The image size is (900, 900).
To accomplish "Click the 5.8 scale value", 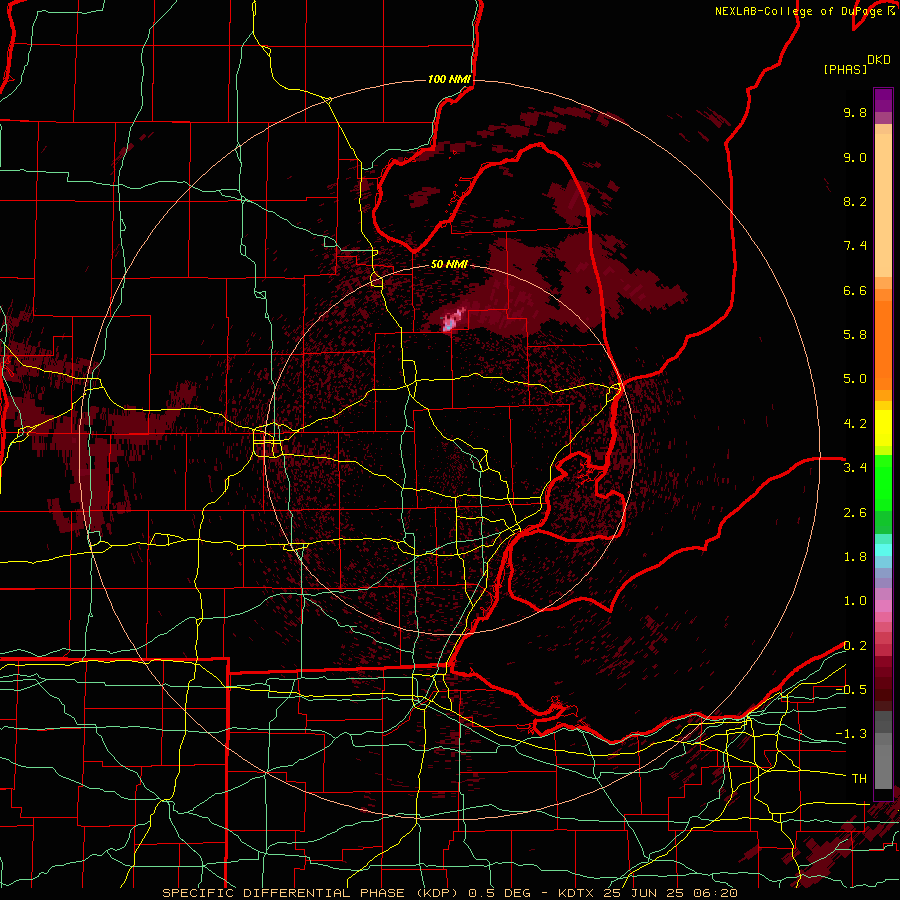I will pyautogui.click(x=855, y=335).
